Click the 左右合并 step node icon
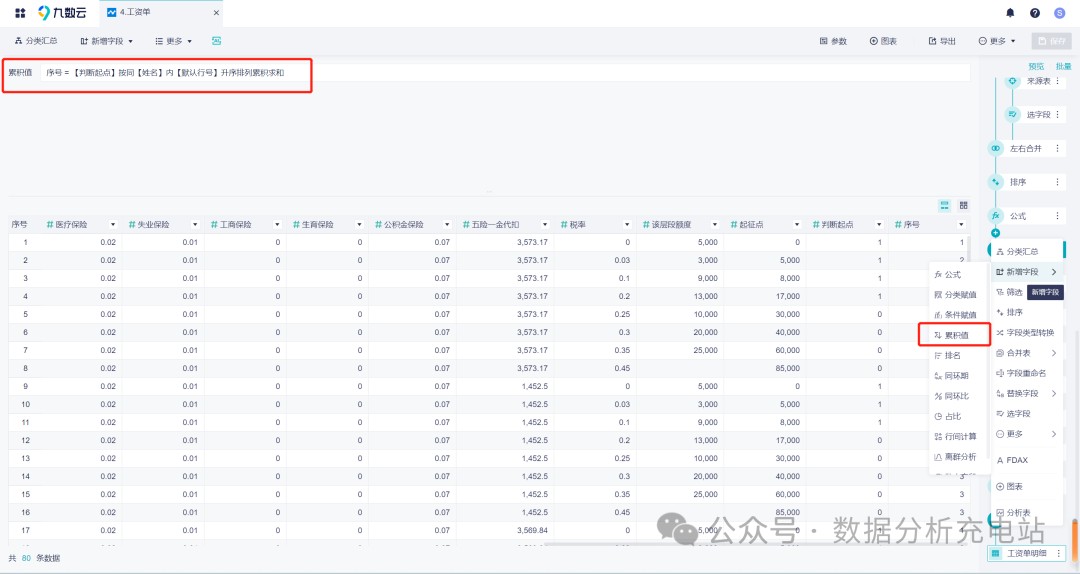 995,148
